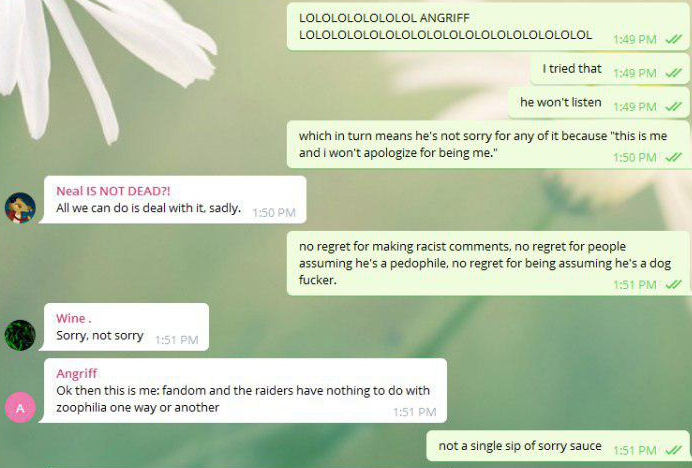
Task: Select the sender name Angriff
Action: 76,374
